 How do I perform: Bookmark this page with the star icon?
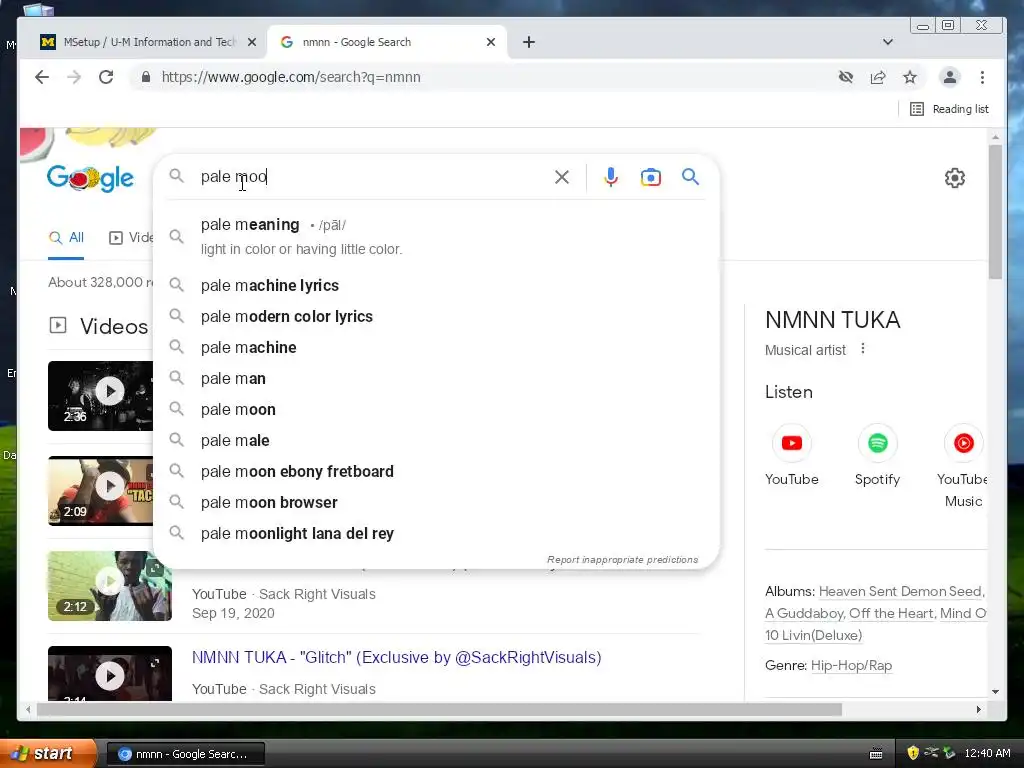(910, 77)
